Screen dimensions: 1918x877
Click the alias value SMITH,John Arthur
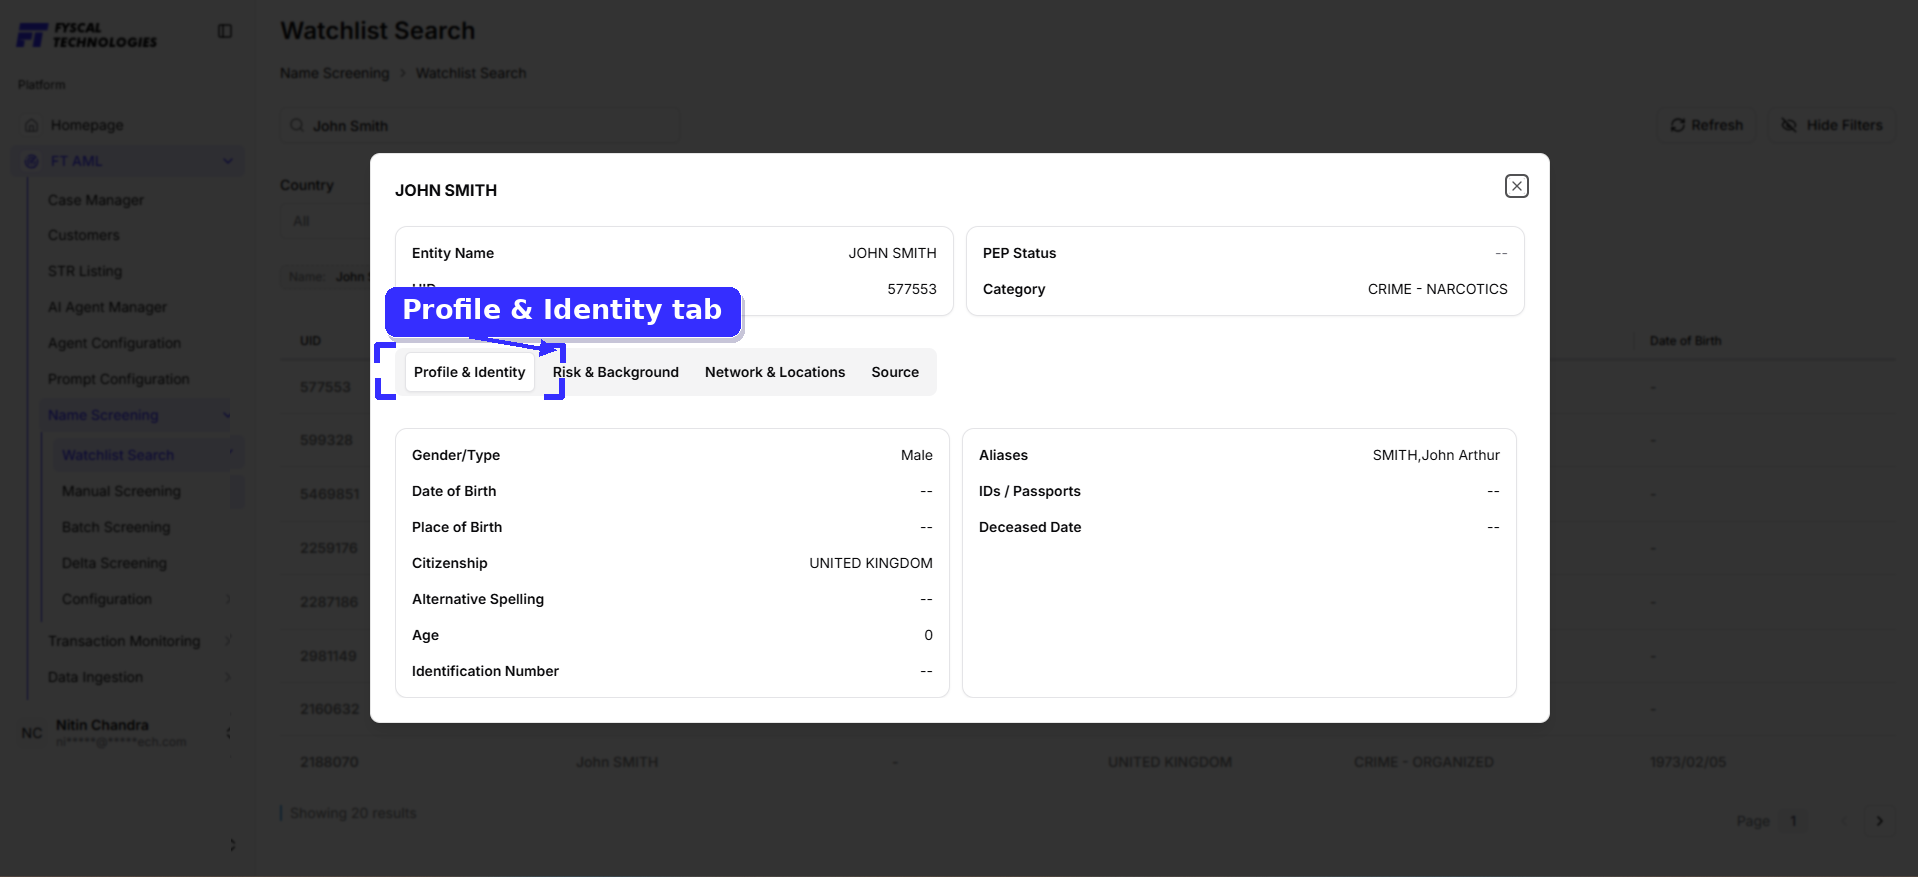coord(1436,455)
